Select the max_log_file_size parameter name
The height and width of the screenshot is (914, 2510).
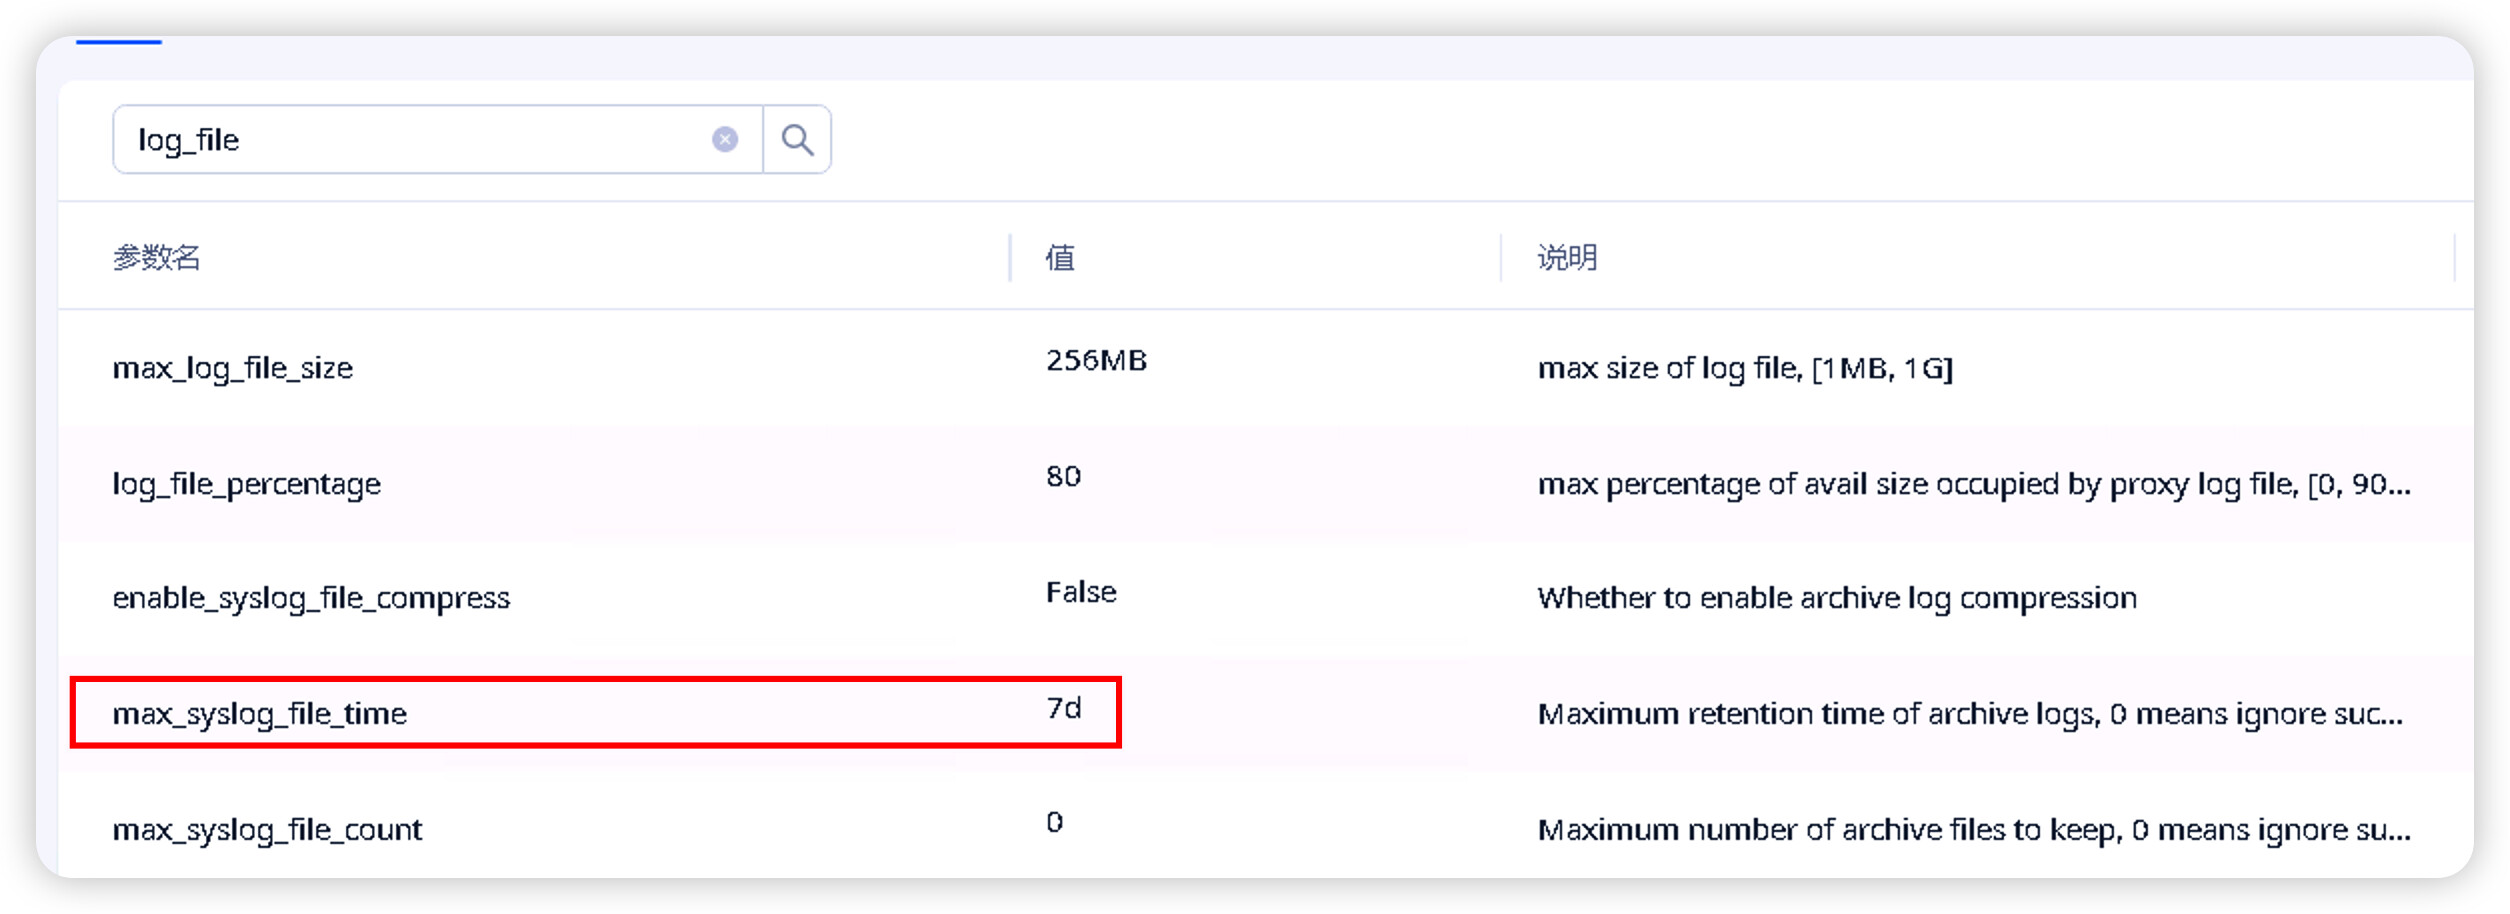tap(232, 368)
